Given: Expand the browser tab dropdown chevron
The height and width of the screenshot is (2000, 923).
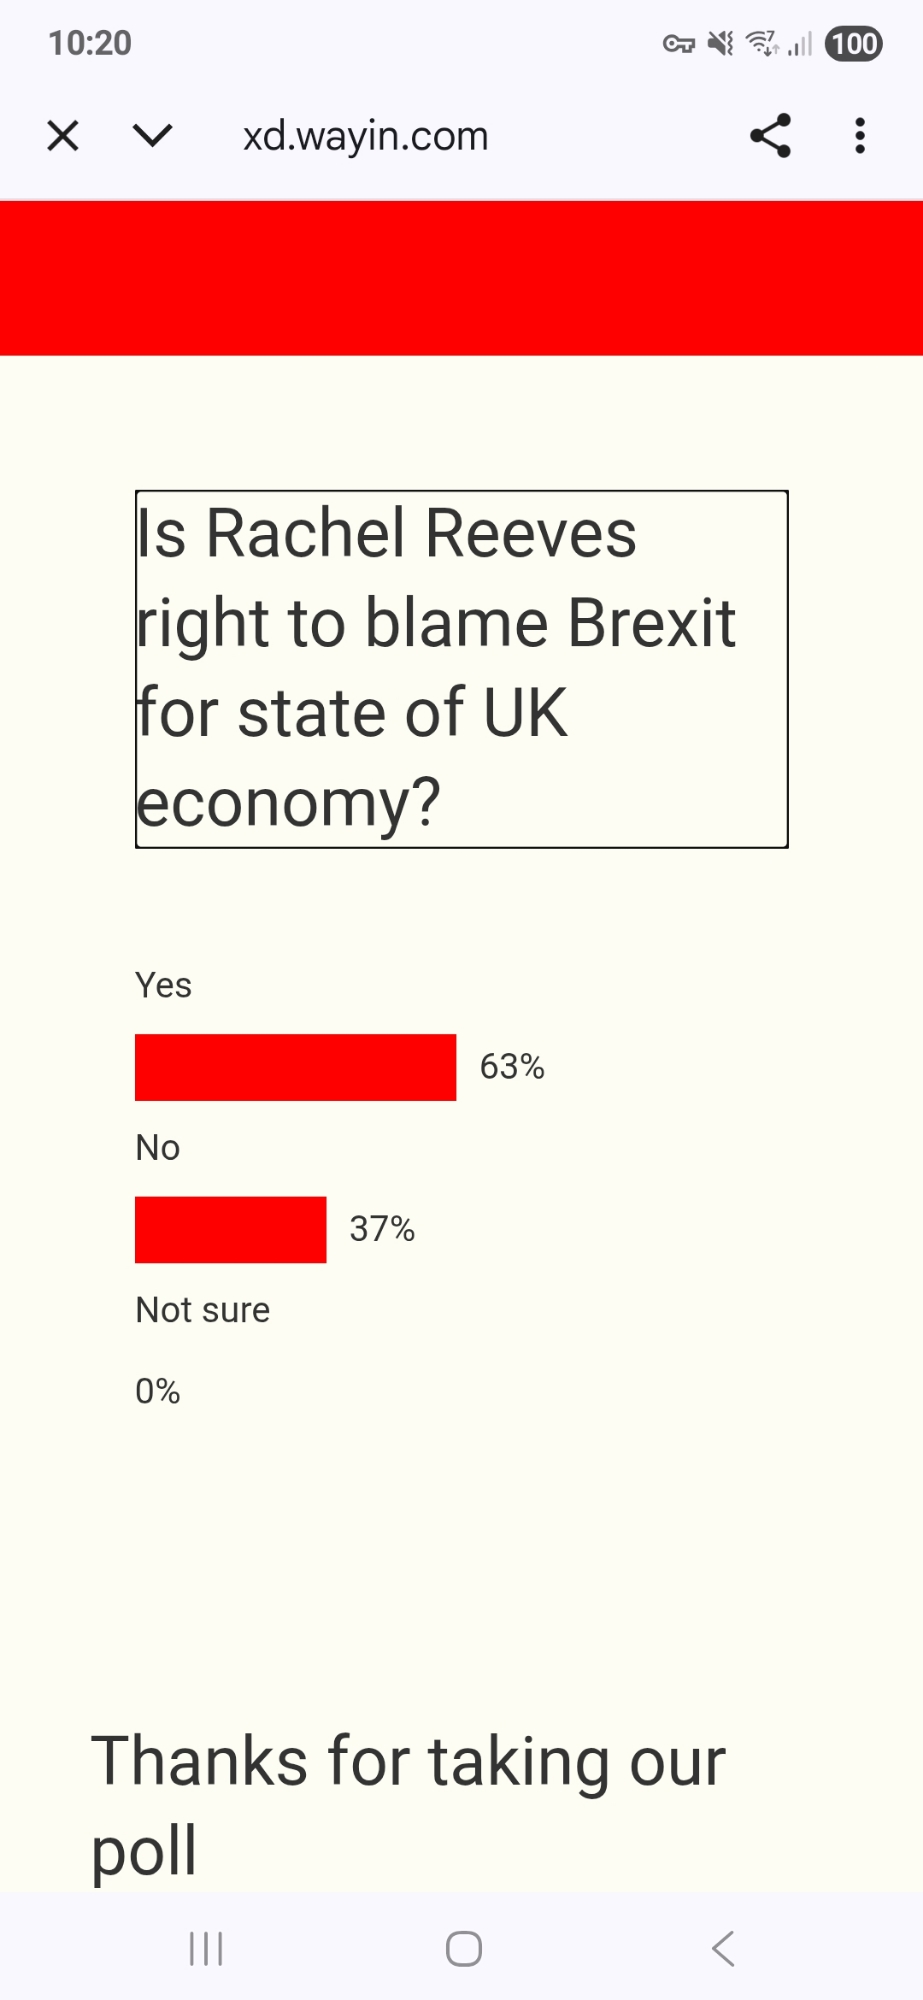Looking at the screenshot, I should [x=152, y=136].
